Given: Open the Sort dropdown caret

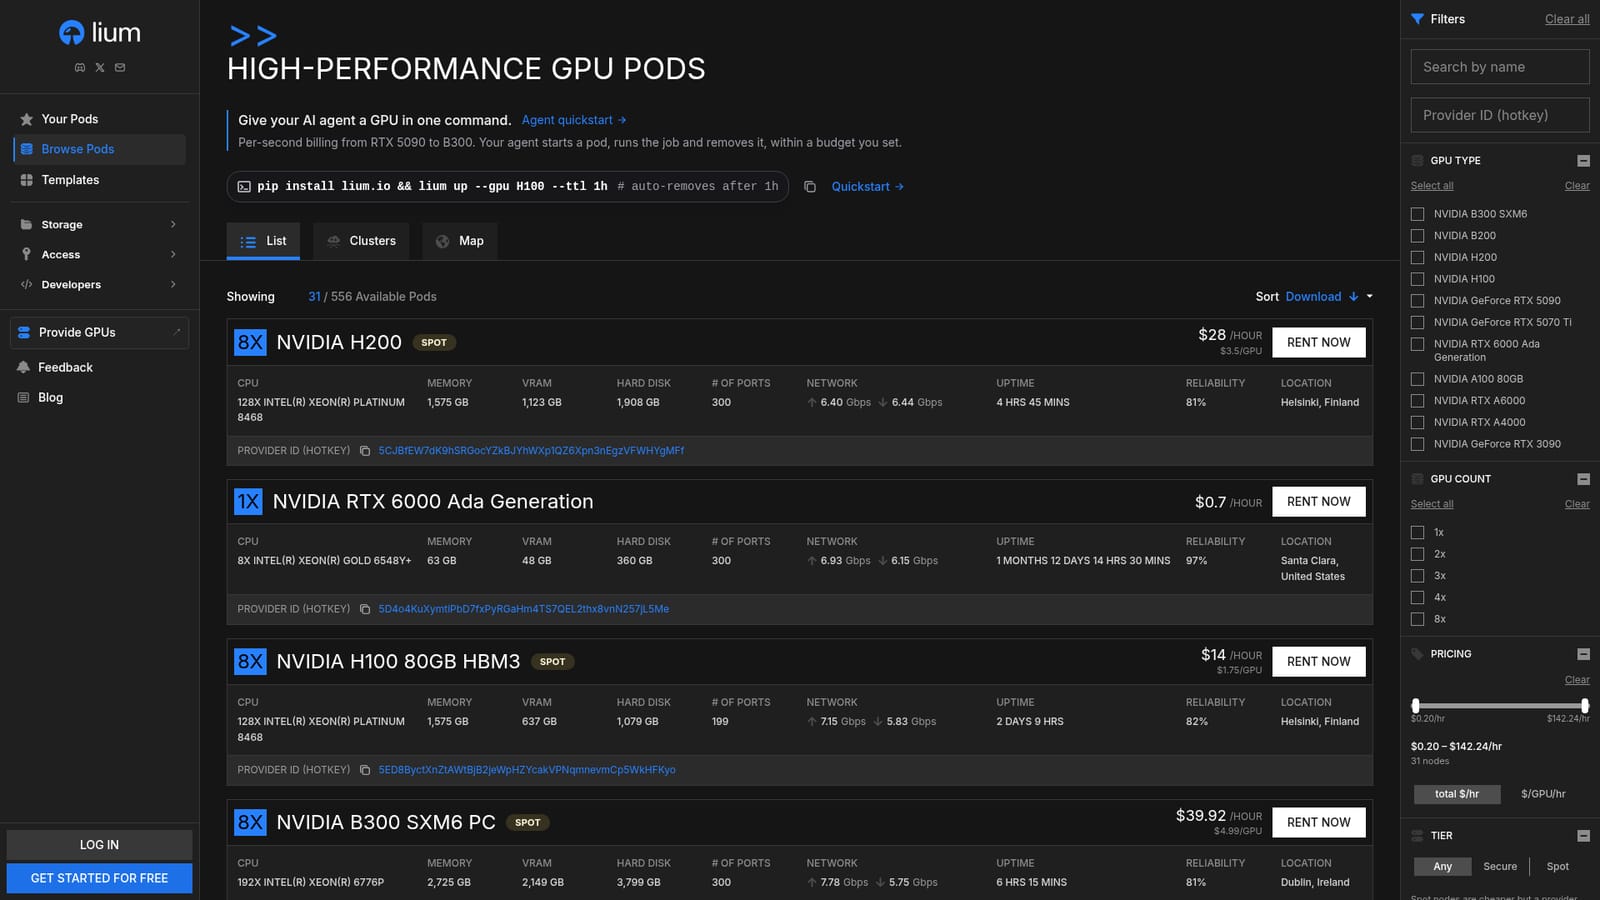Looking at the screenshot, I should coord(1369,297).
